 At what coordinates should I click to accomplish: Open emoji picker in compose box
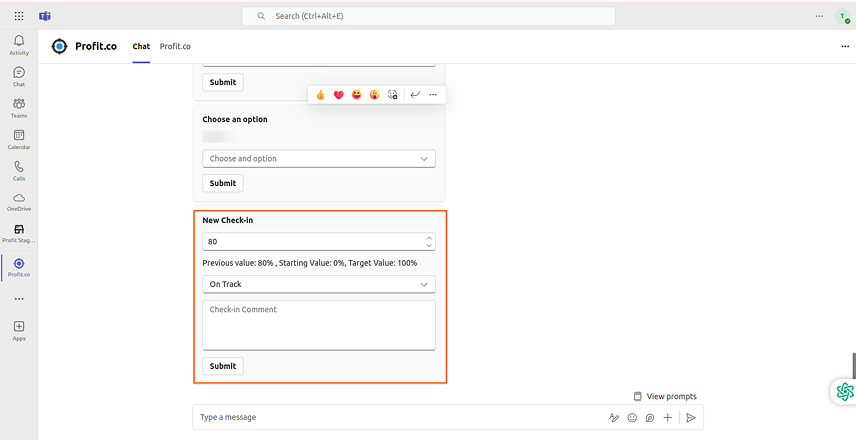click(632, 418)
